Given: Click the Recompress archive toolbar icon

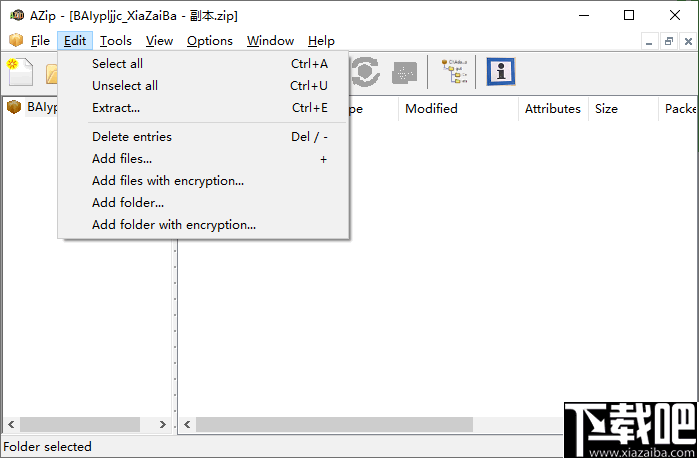Looking at the screenshot, I should click(404, 72).
